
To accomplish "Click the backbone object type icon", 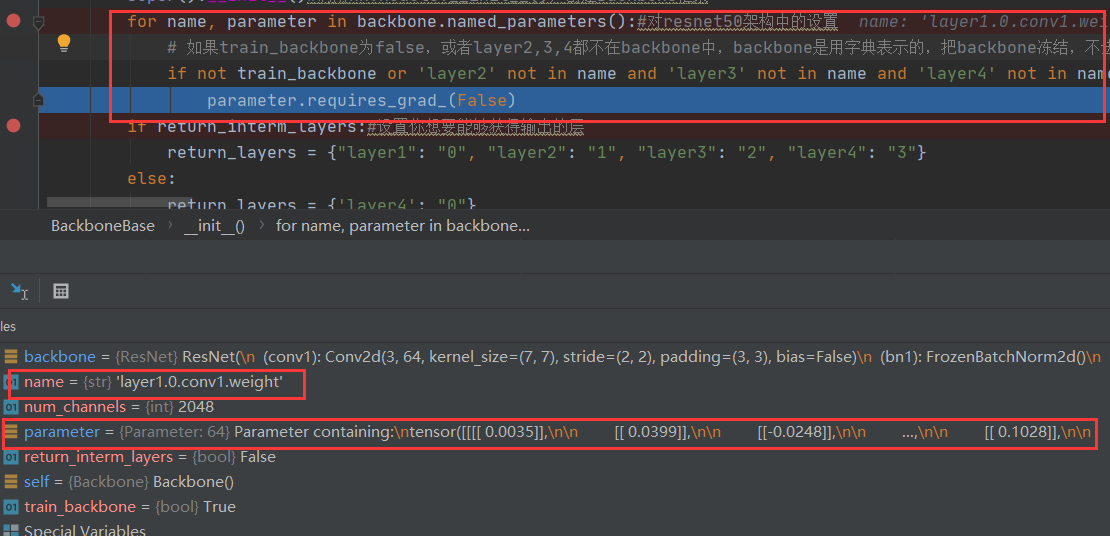I will pos(11,357).
